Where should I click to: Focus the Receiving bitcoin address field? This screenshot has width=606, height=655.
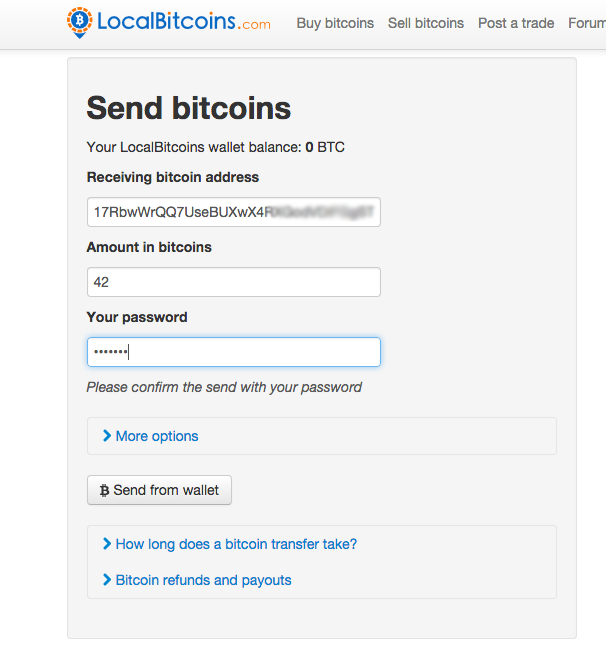coord(233,212)
